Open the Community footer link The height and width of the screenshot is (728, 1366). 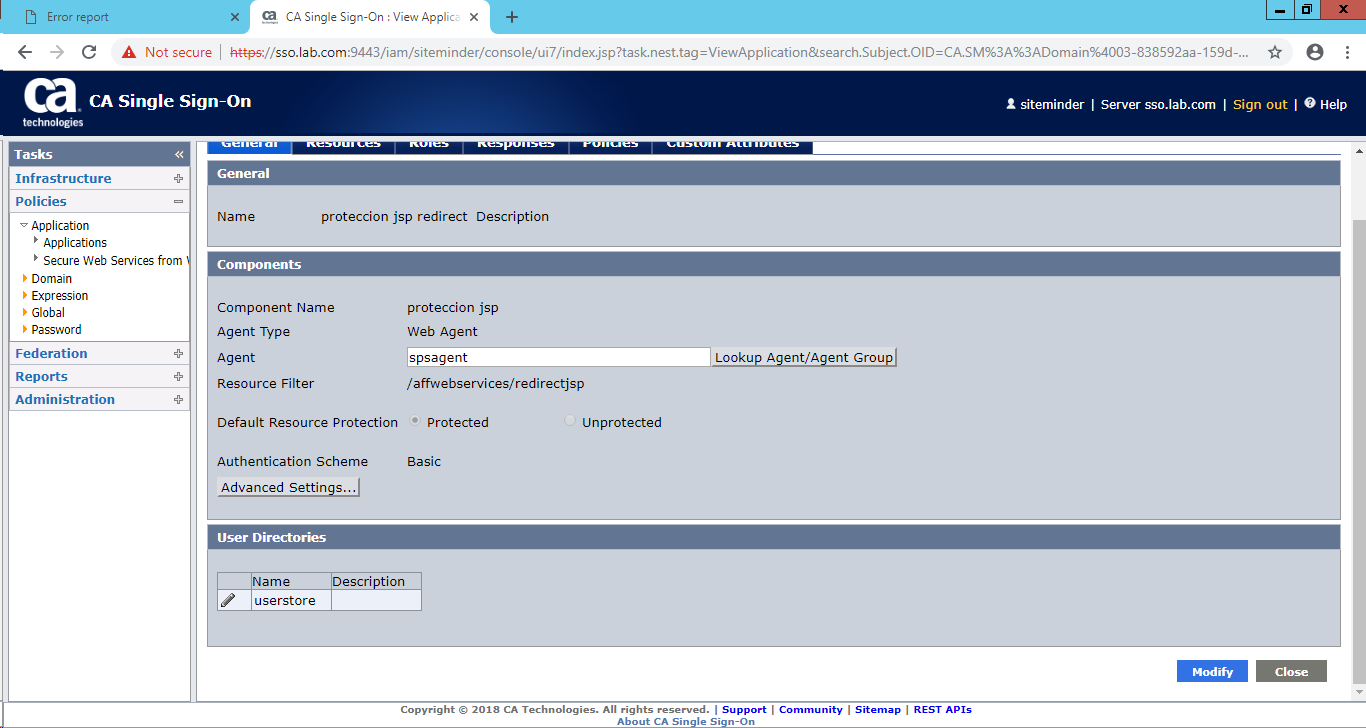(811, 709)
